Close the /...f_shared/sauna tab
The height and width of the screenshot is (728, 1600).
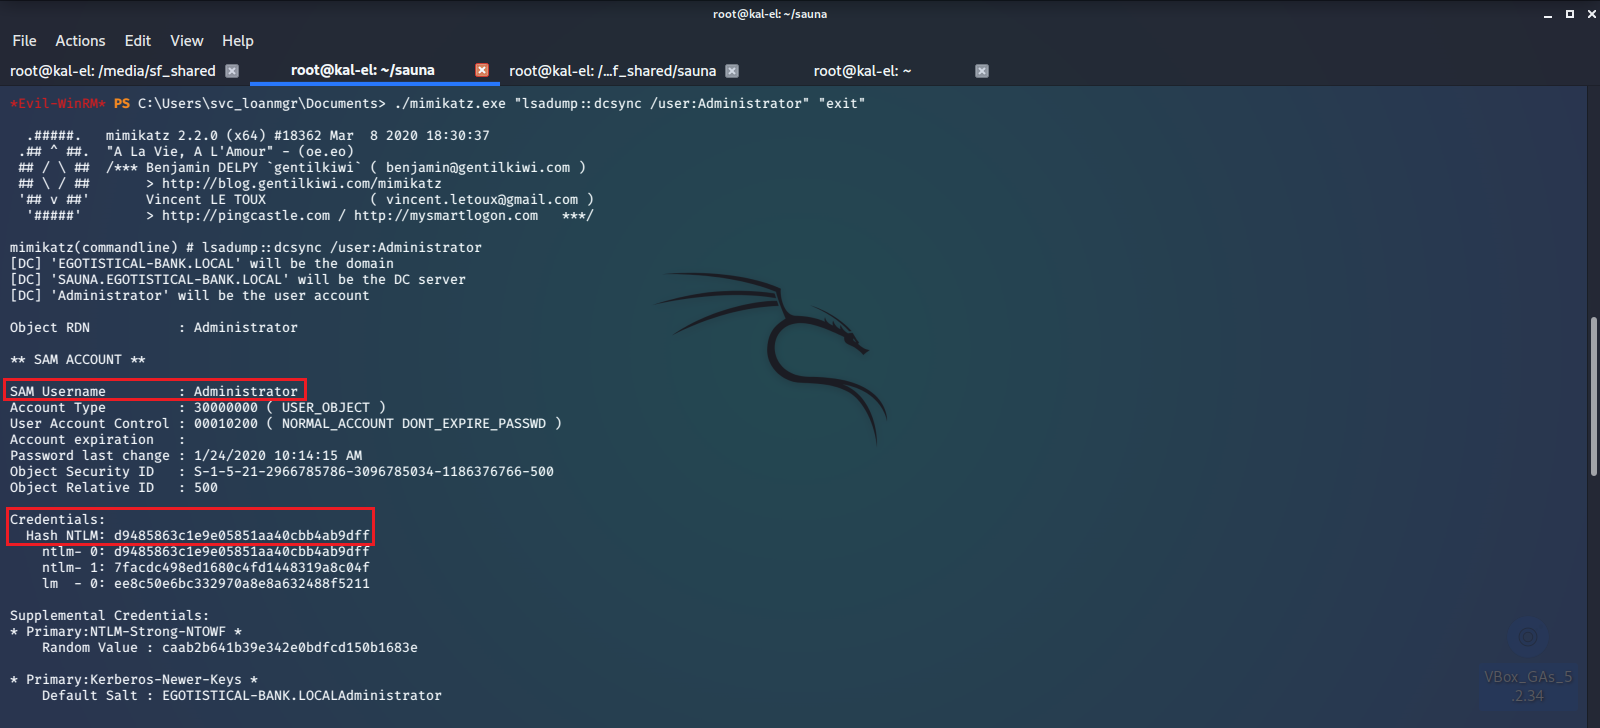click(732, 71)
